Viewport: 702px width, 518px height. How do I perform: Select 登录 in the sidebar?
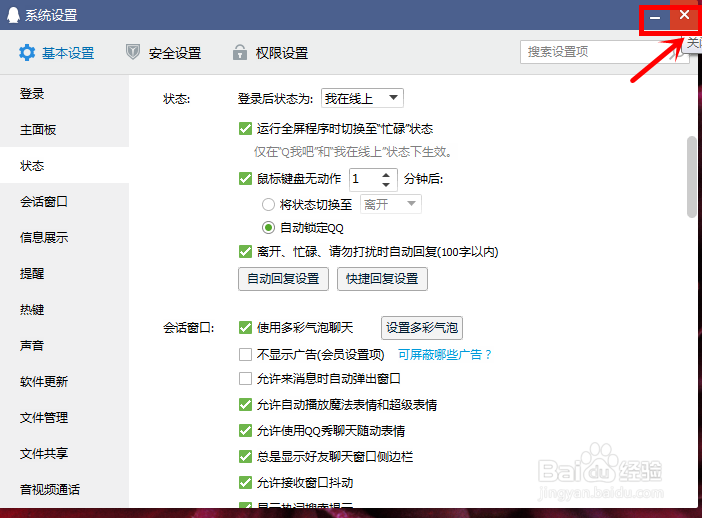pos(64,94)
